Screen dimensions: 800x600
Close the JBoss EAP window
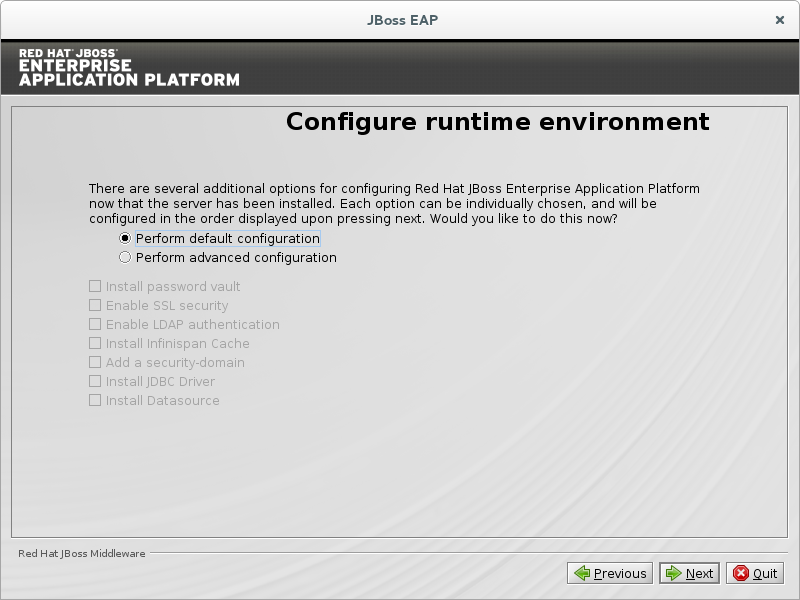coord(779,20)
